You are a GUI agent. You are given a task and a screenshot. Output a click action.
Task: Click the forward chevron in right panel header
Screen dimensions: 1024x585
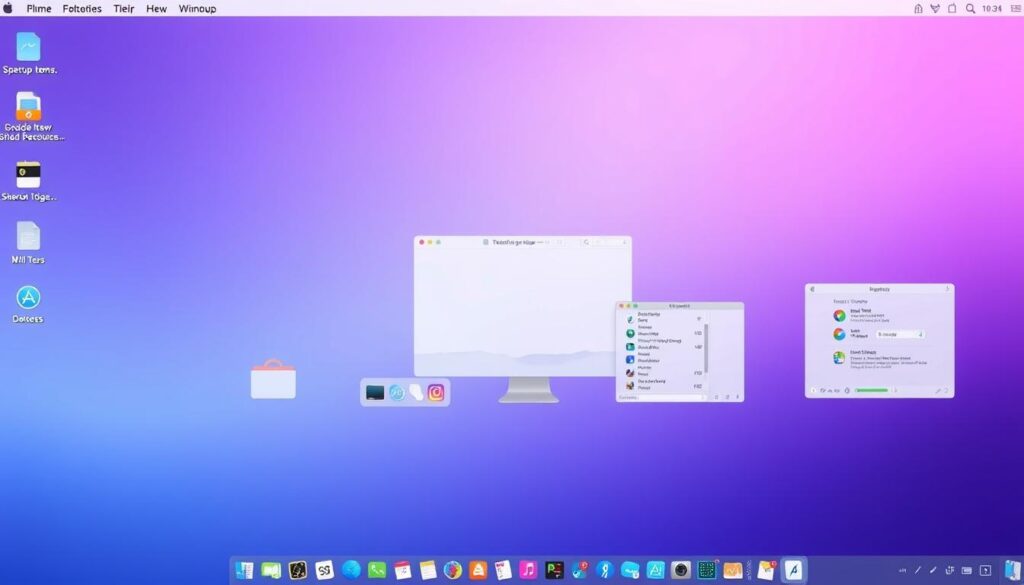click(x=946, y=289)
